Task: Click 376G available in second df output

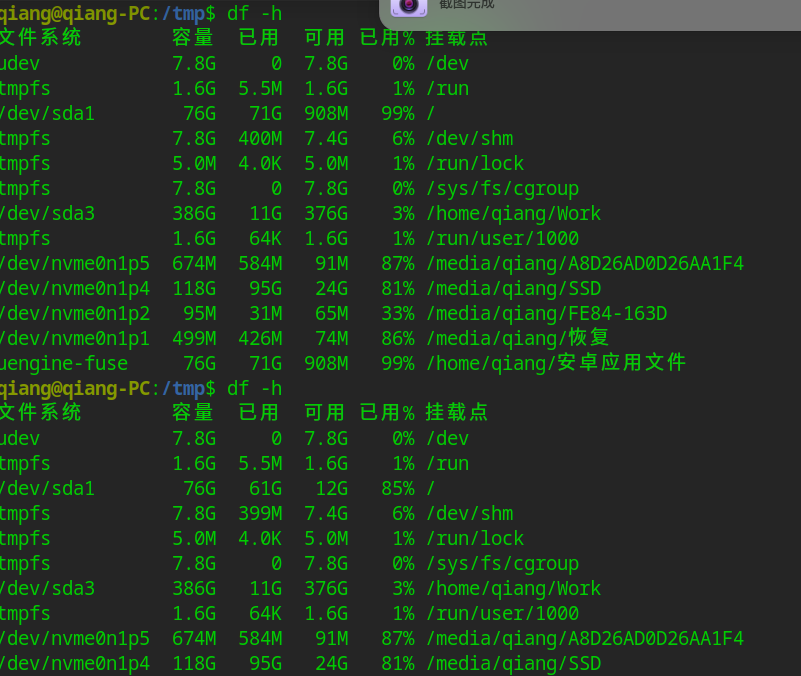Action: pos(326,589)
